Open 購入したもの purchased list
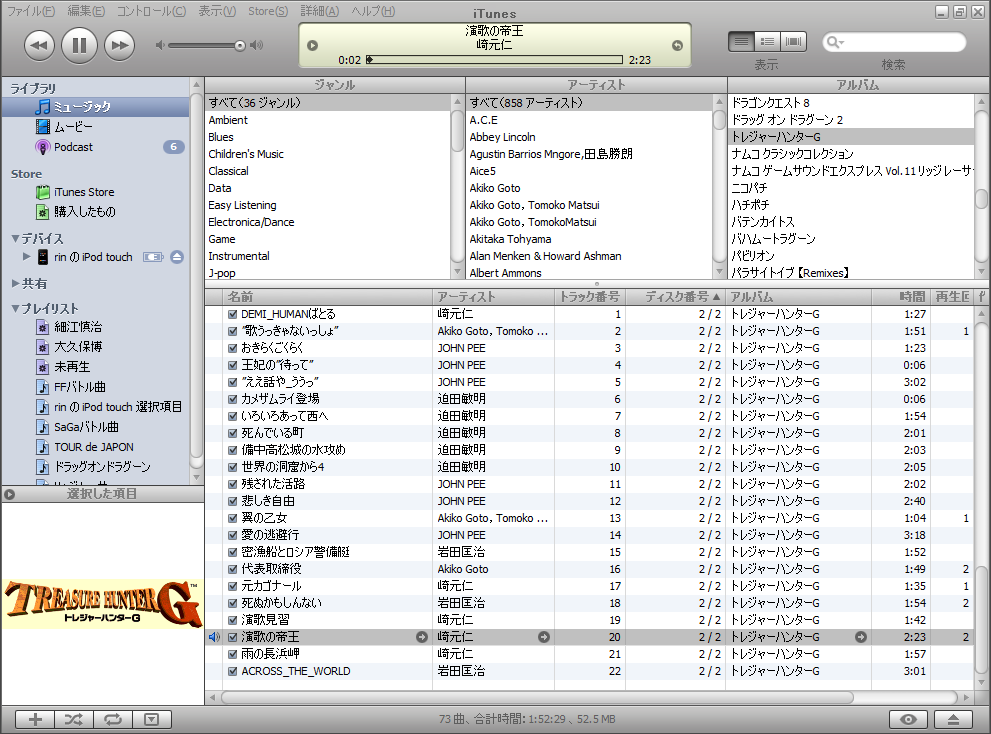Screen dimensions: 991x734 coord(95,212)
